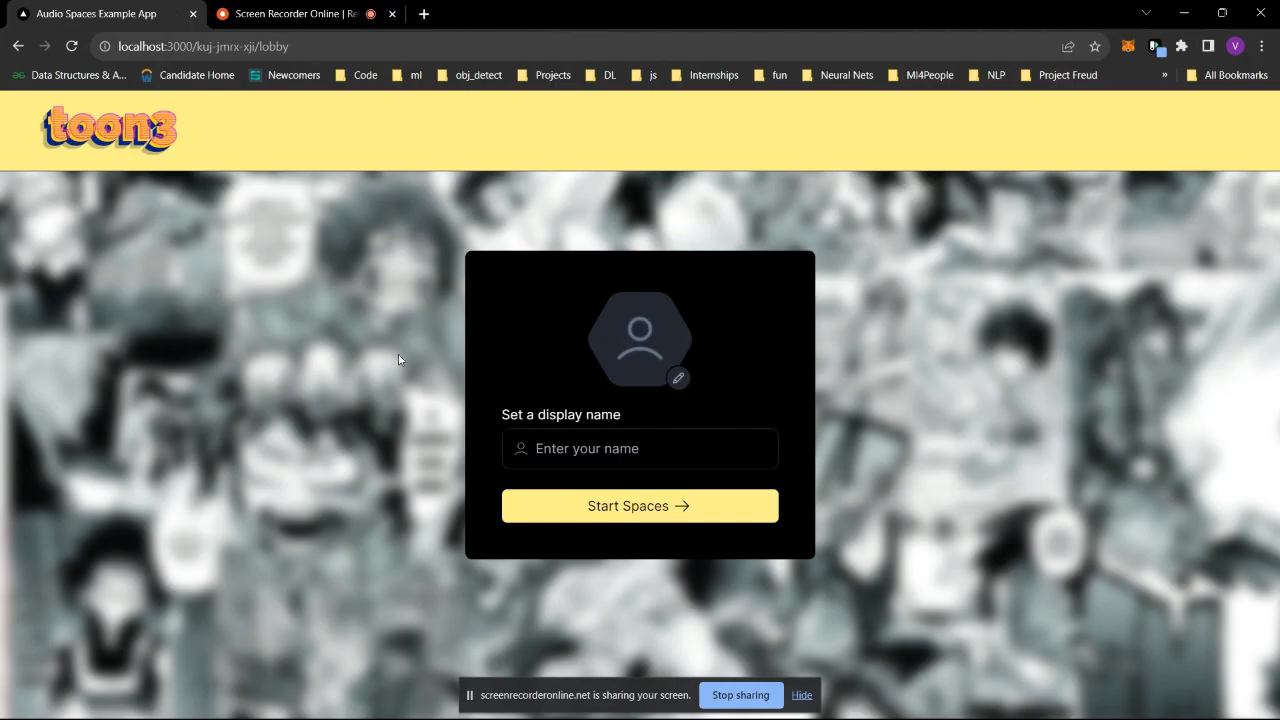Image resolution: width=1280 pixels, height=720 pixels.
Task: Toggle the browser side panel
Action: 1208,46
